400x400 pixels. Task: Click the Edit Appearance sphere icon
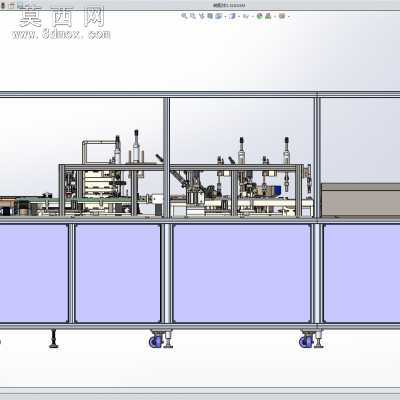point(260,16)
